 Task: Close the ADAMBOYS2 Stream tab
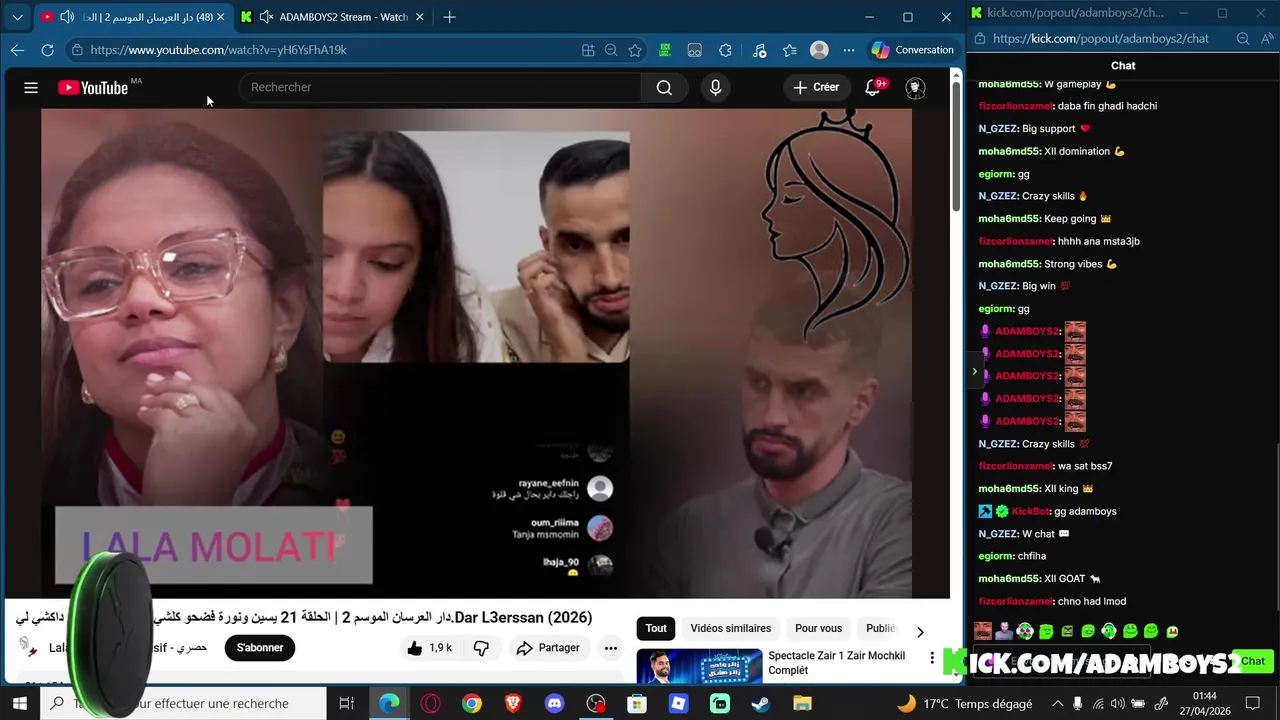[420, 17]
